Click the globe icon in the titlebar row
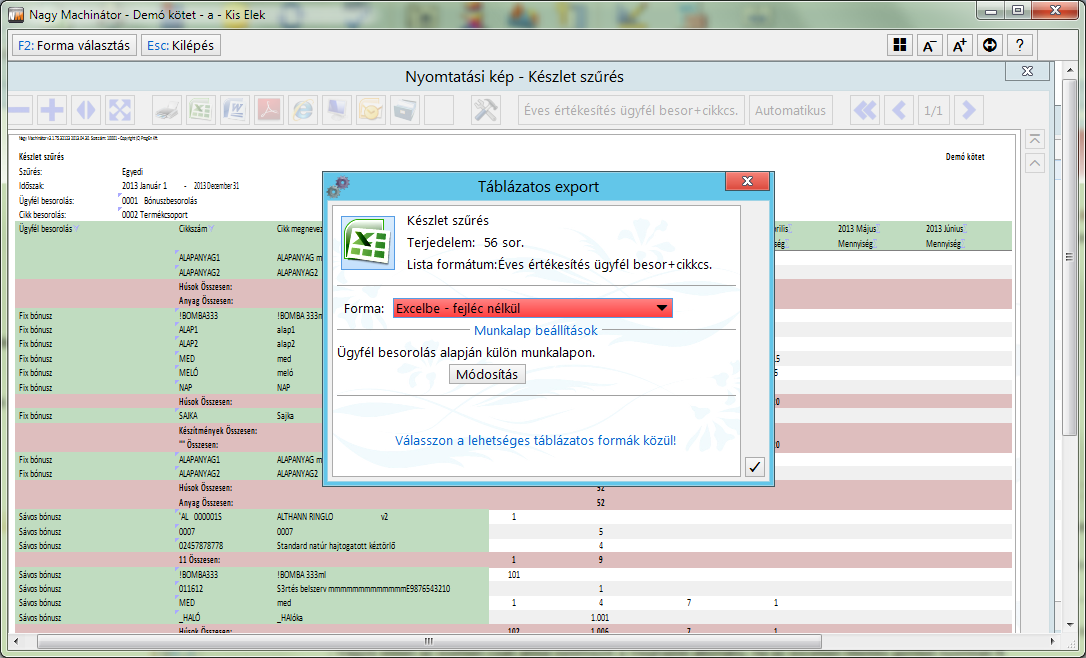This screenshot has height=658, width=1086. (x=989, y=44)
